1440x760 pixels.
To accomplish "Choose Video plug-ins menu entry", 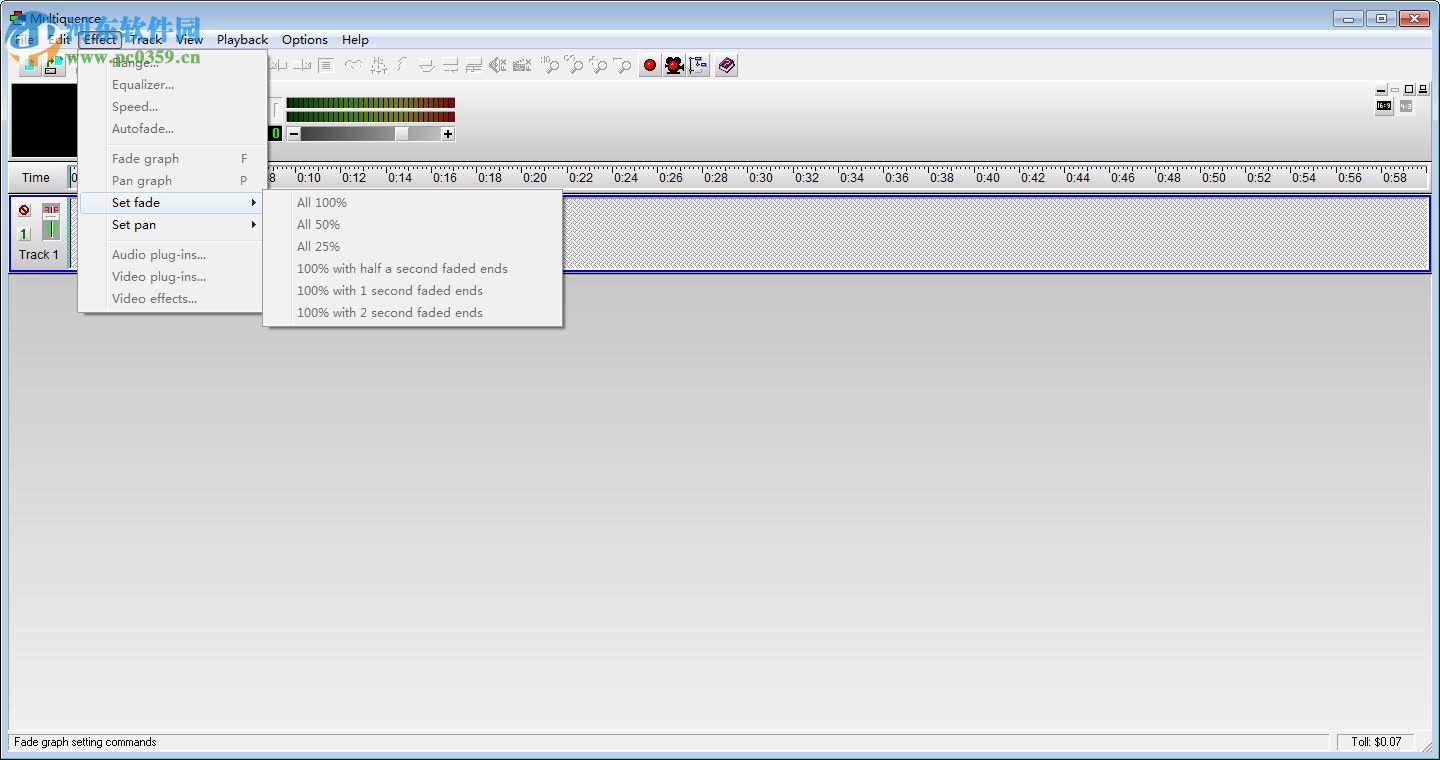I will point(173,277).
